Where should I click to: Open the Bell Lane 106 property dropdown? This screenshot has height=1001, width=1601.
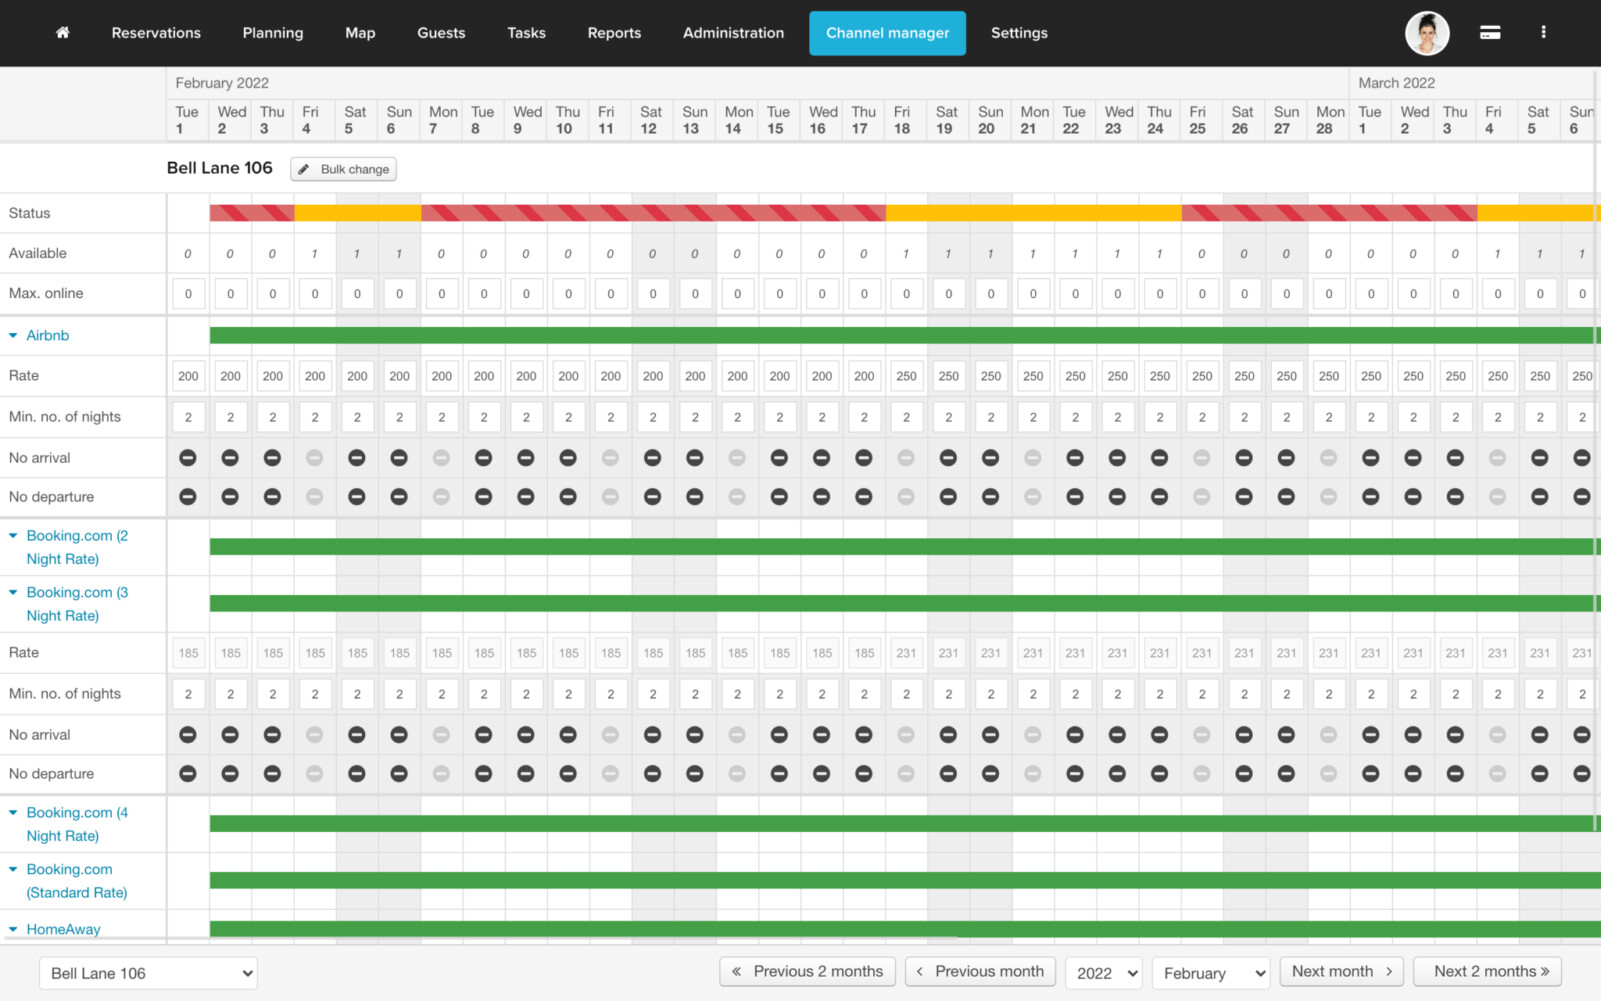(148, 973)
